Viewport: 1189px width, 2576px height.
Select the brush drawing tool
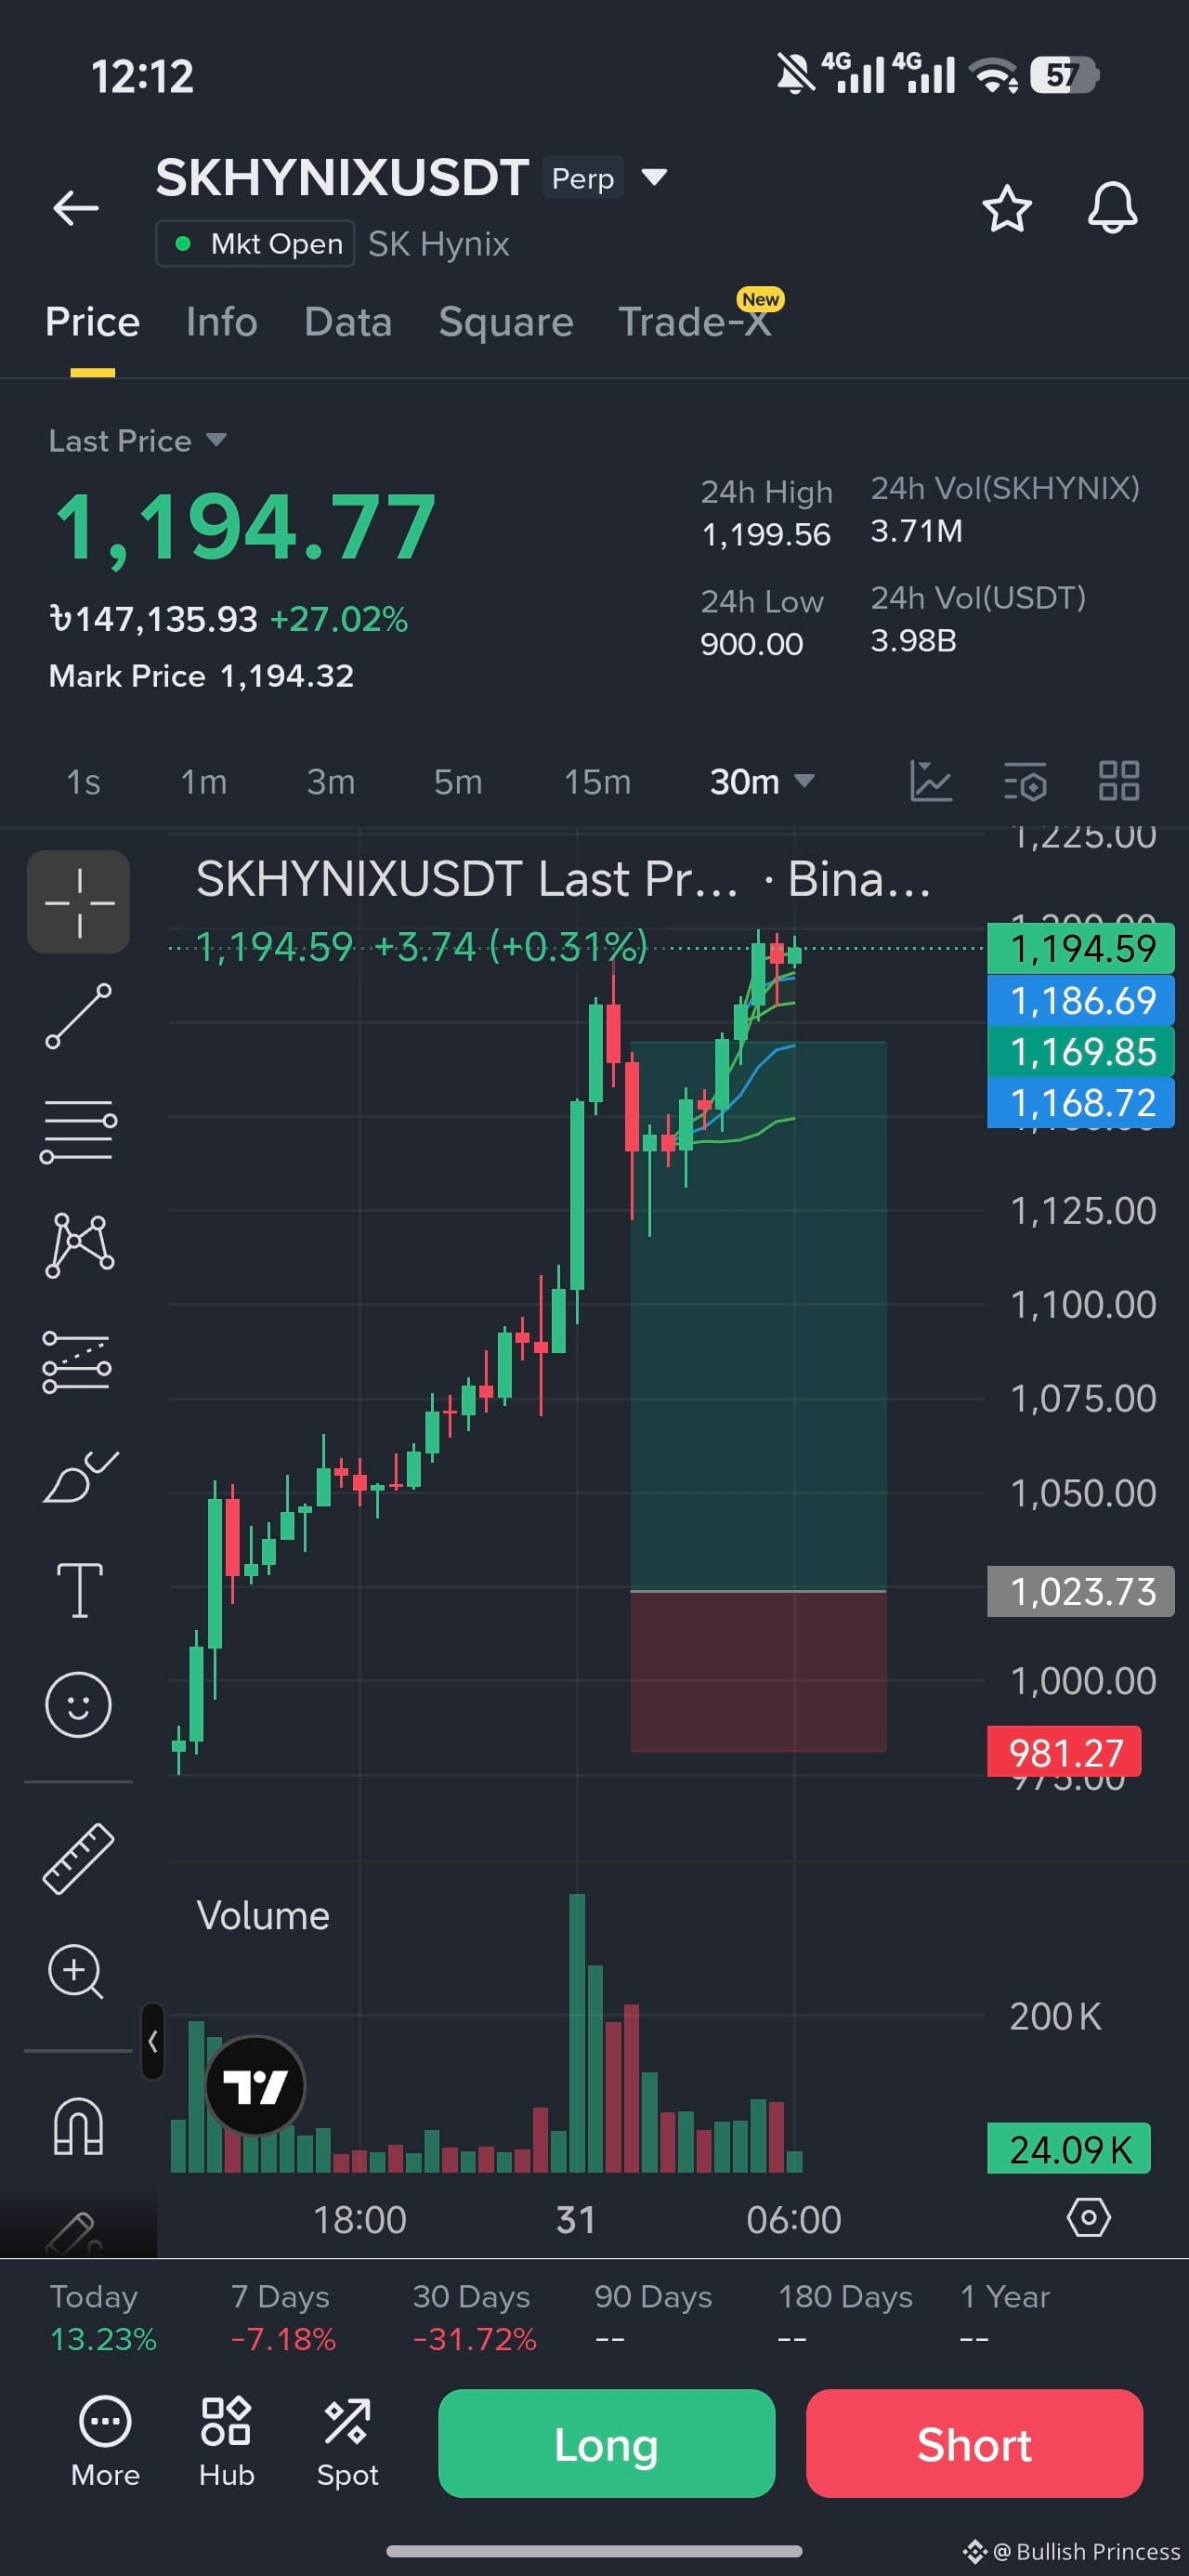click(79, 1477)
